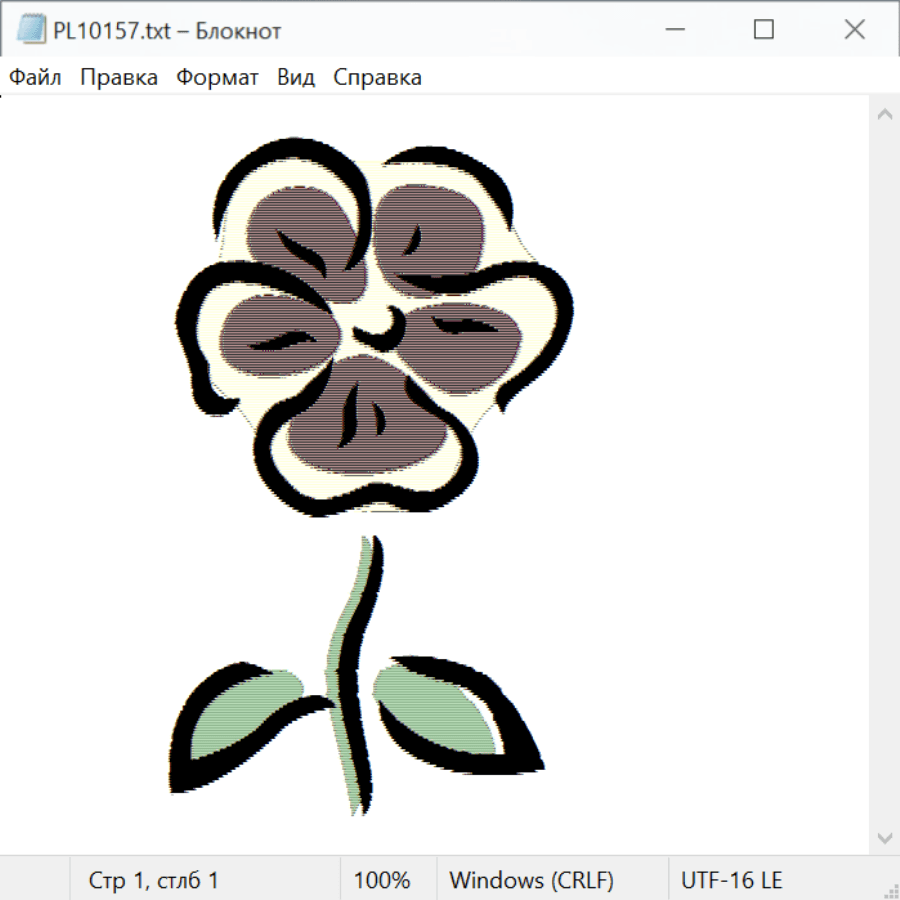The width and height of the screenshot is (900, 900).
Task: Open the Формат menu
Action: tap(217, 77)
